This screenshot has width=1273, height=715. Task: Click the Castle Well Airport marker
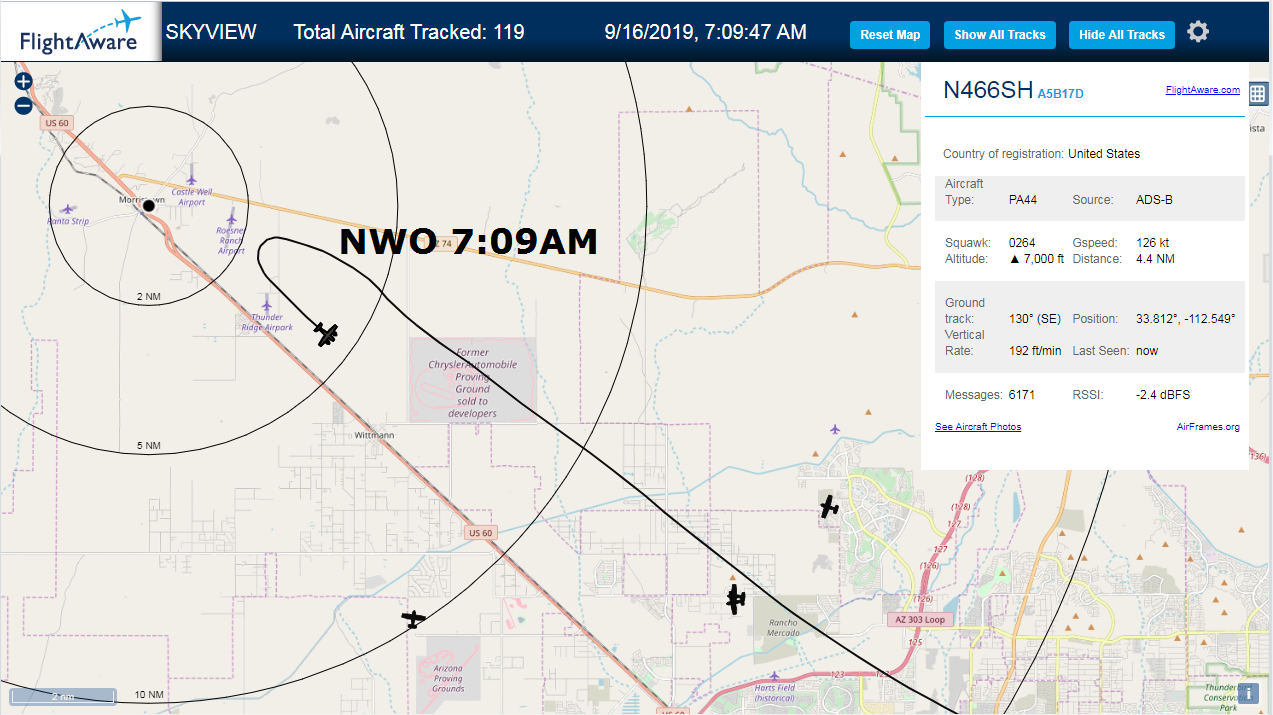point(191,180)
